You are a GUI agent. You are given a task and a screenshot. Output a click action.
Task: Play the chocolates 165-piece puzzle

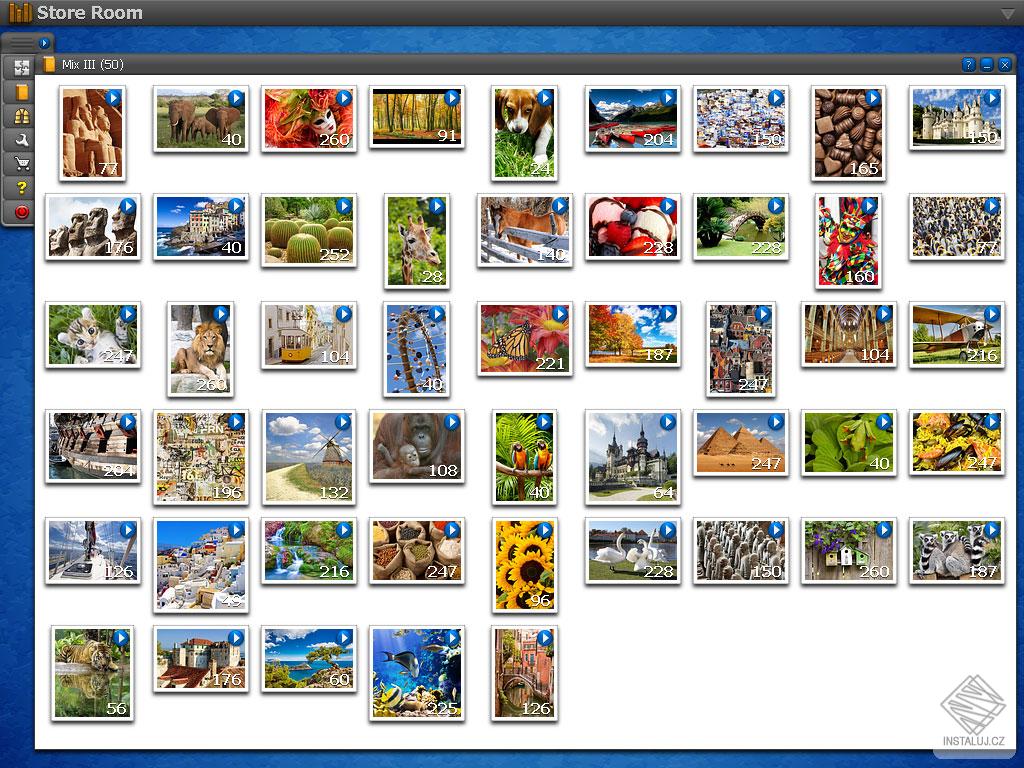(872, 98)
